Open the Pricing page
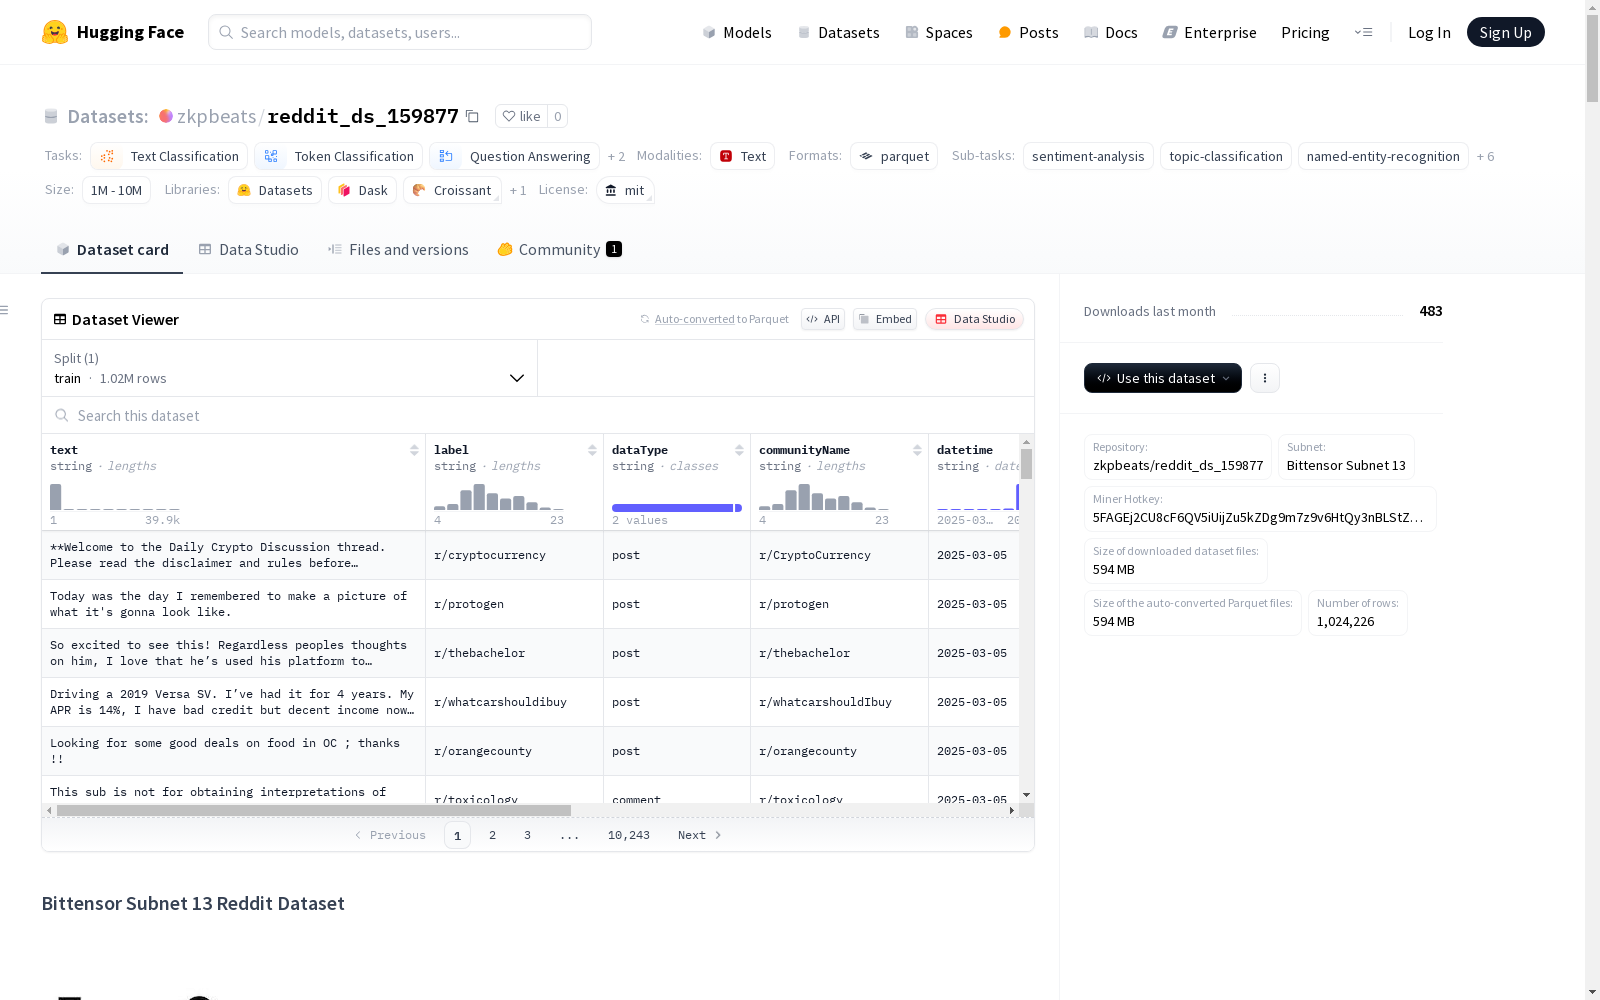This screenshot has height=1000, width=1600. [1305, 32]
